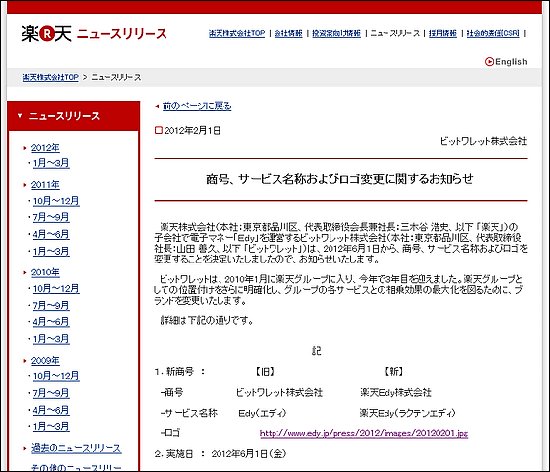Open 4月〜6月 under 2011年
The width and height of the screenshot is (550, 472).
51,234
